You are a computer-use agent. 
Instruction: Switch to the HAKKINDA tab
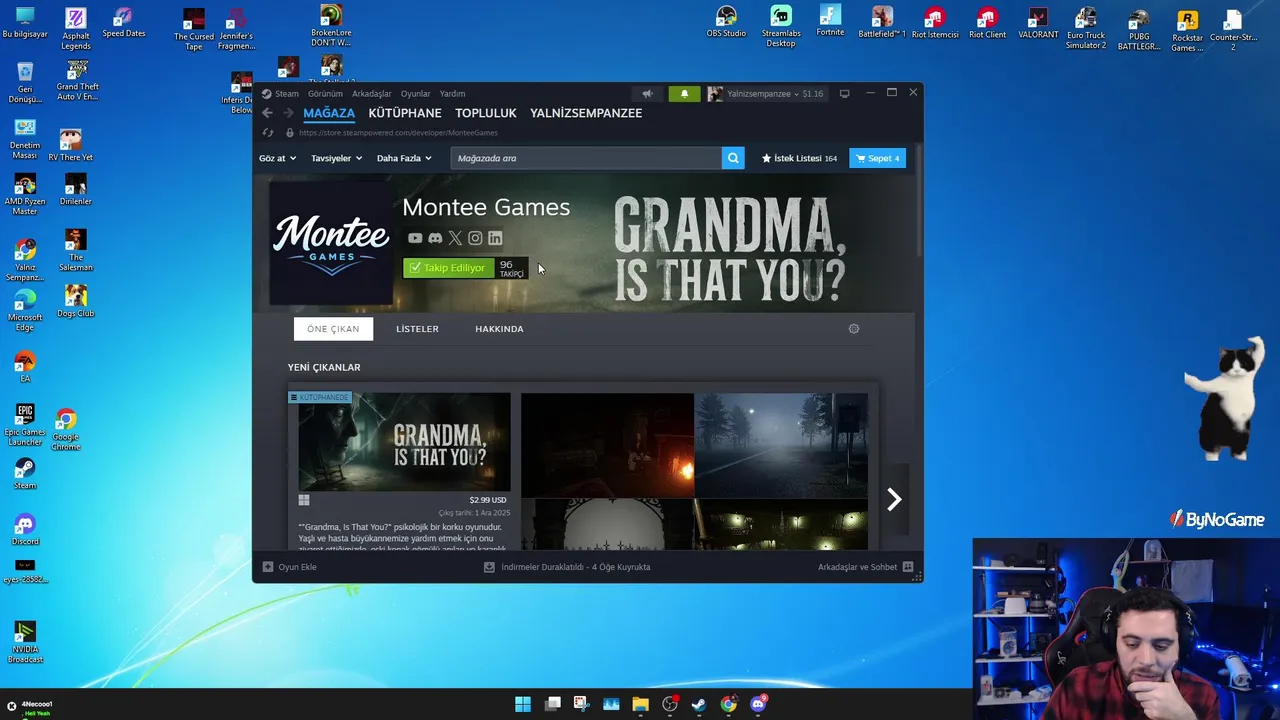[x=499, y=329]
